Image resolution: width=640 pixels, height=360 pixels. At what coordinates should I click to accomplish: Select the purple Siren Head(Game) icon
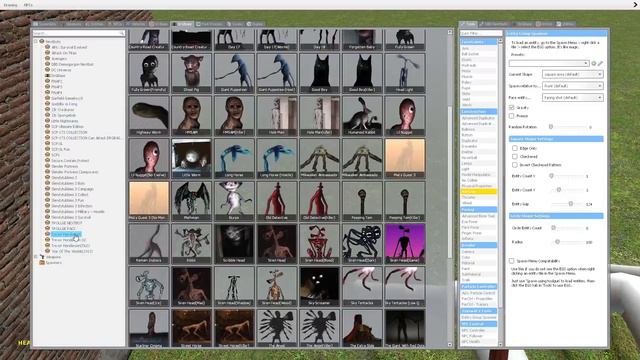tap(404, 243)
